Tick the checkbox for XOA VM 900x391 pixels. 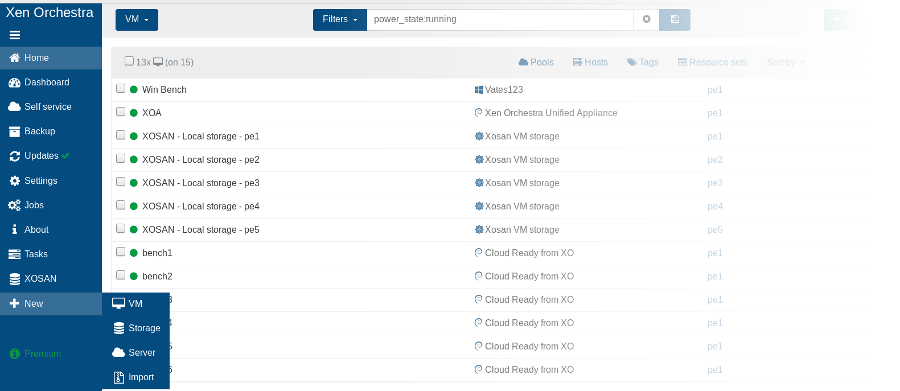(x=121, y=111)
